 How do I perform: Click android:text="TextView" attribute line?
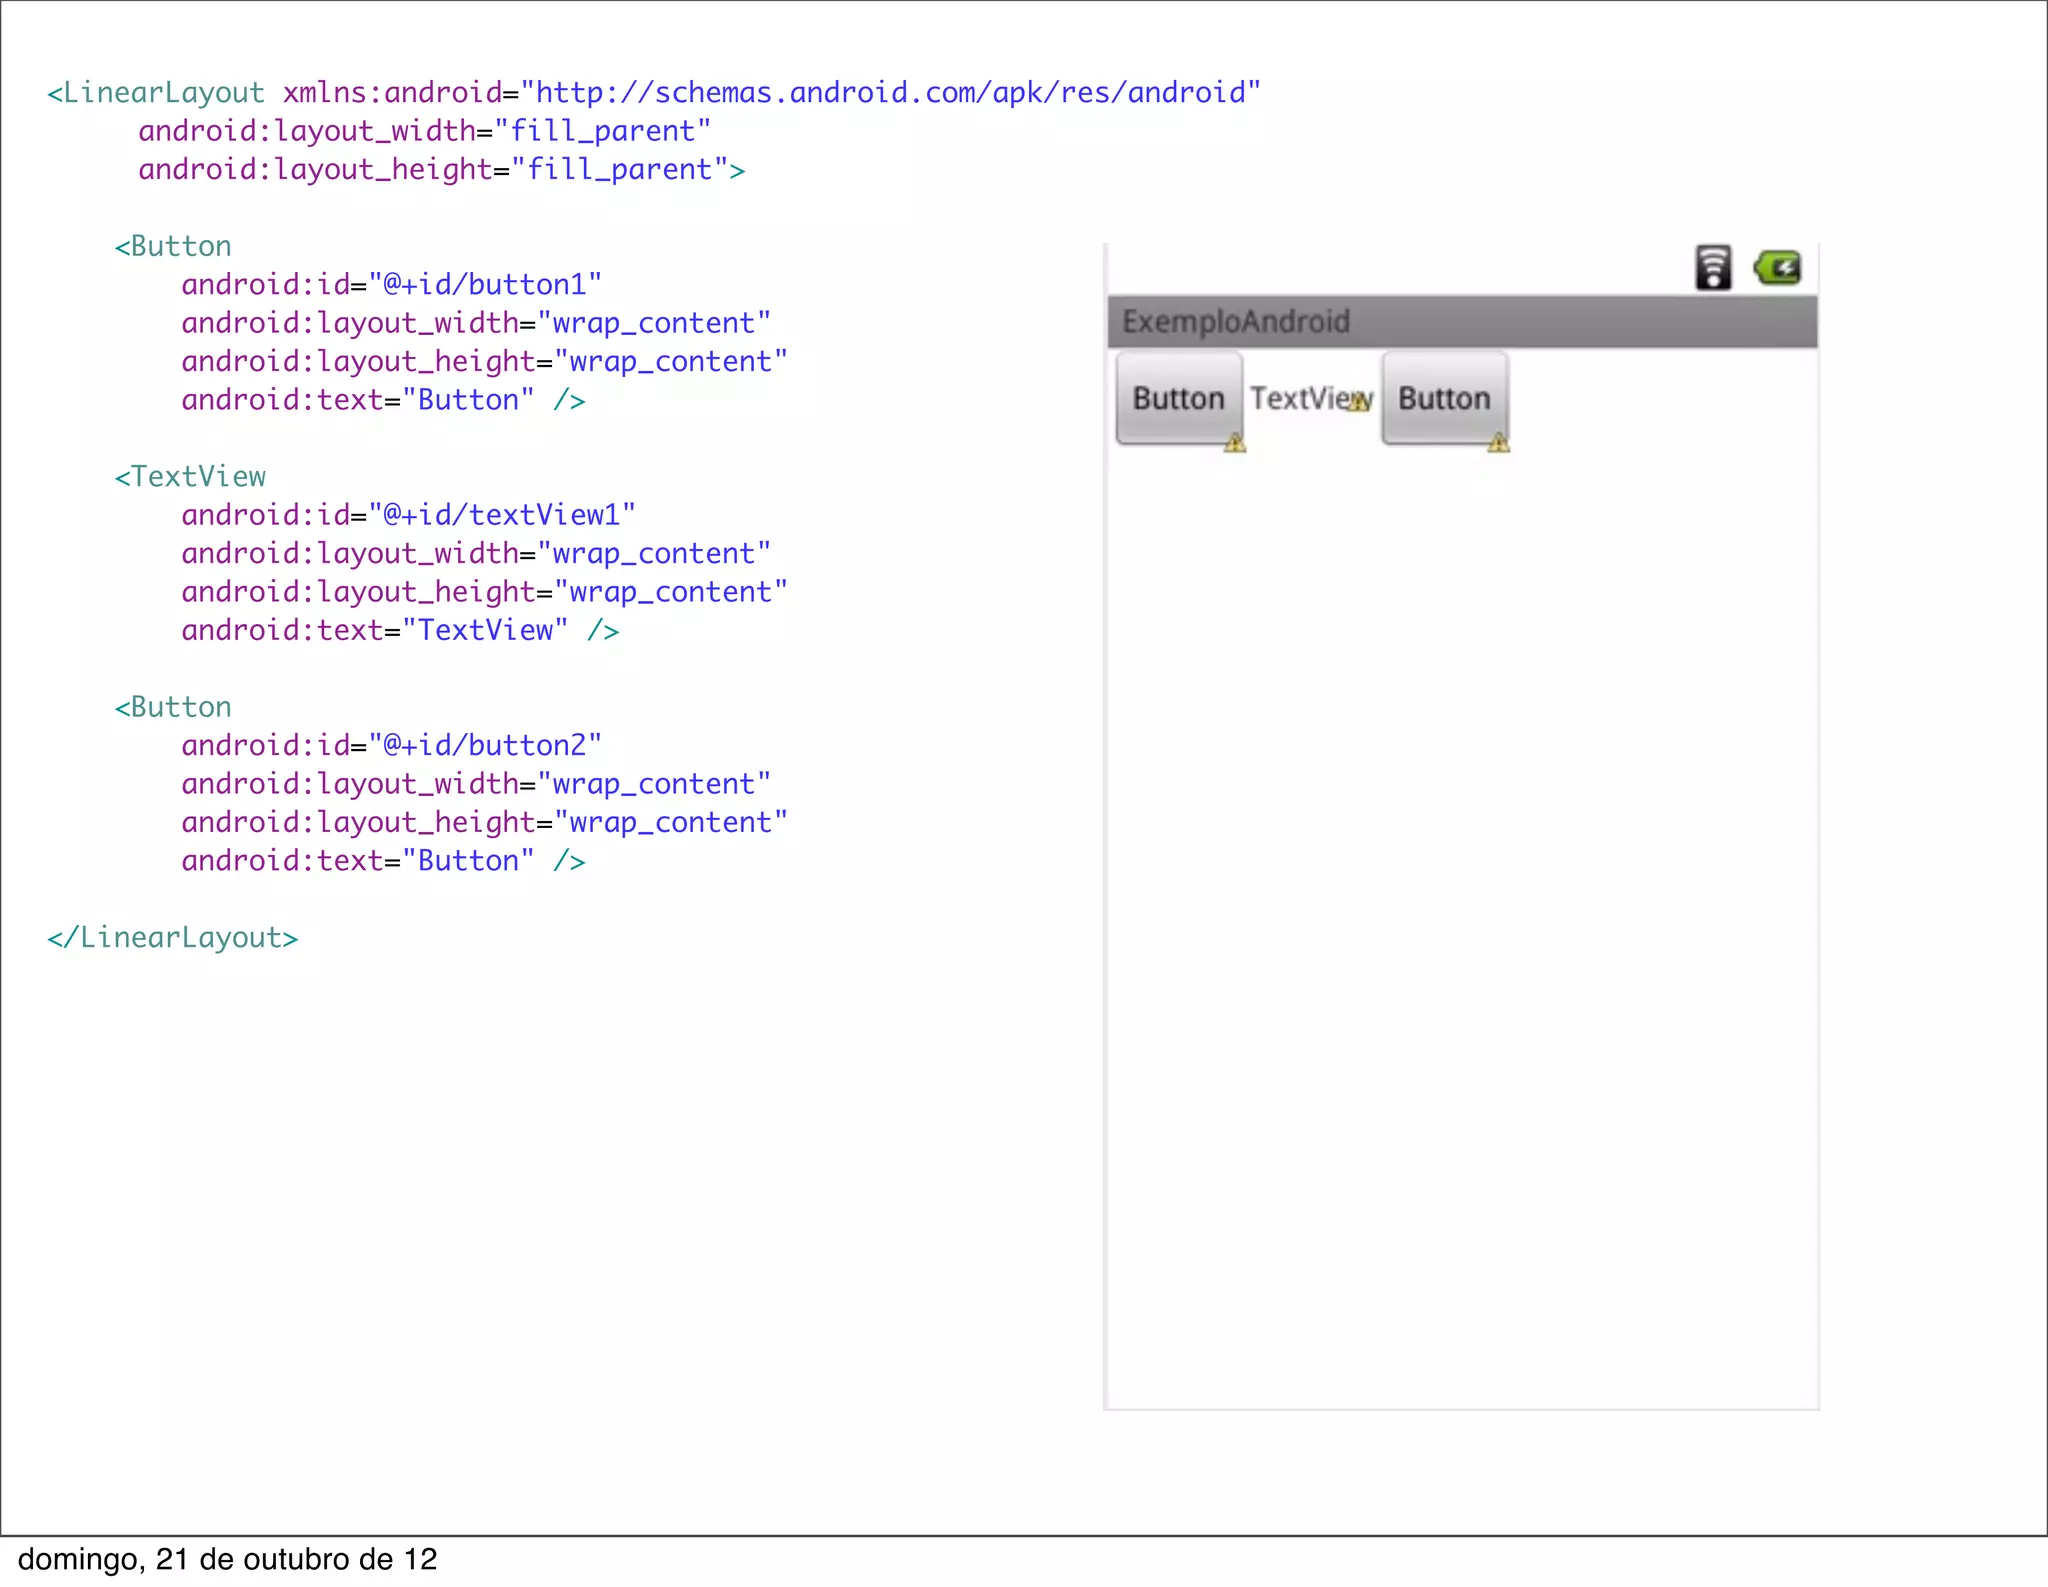pos(400,631)
